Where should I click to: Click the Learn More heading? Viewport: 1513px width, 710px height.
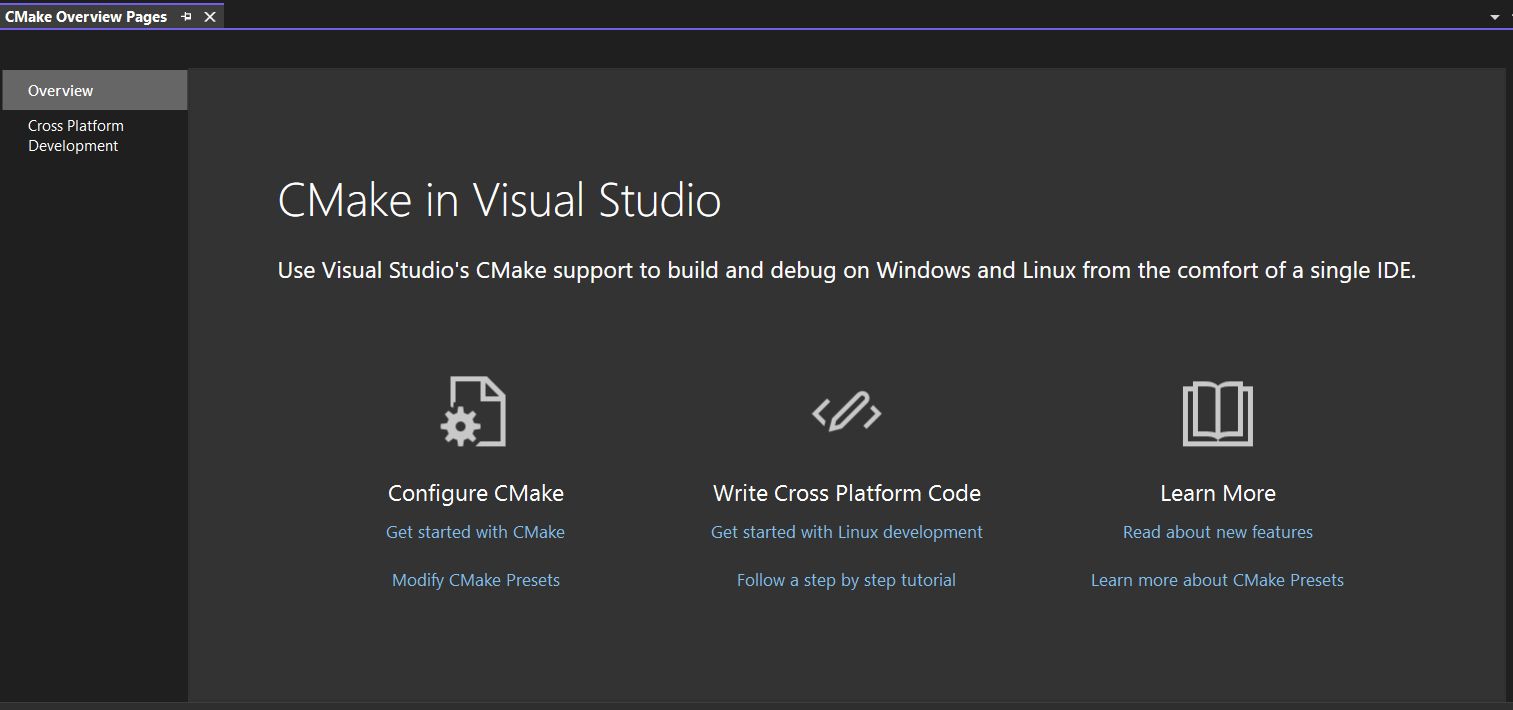coord(1218,493)
